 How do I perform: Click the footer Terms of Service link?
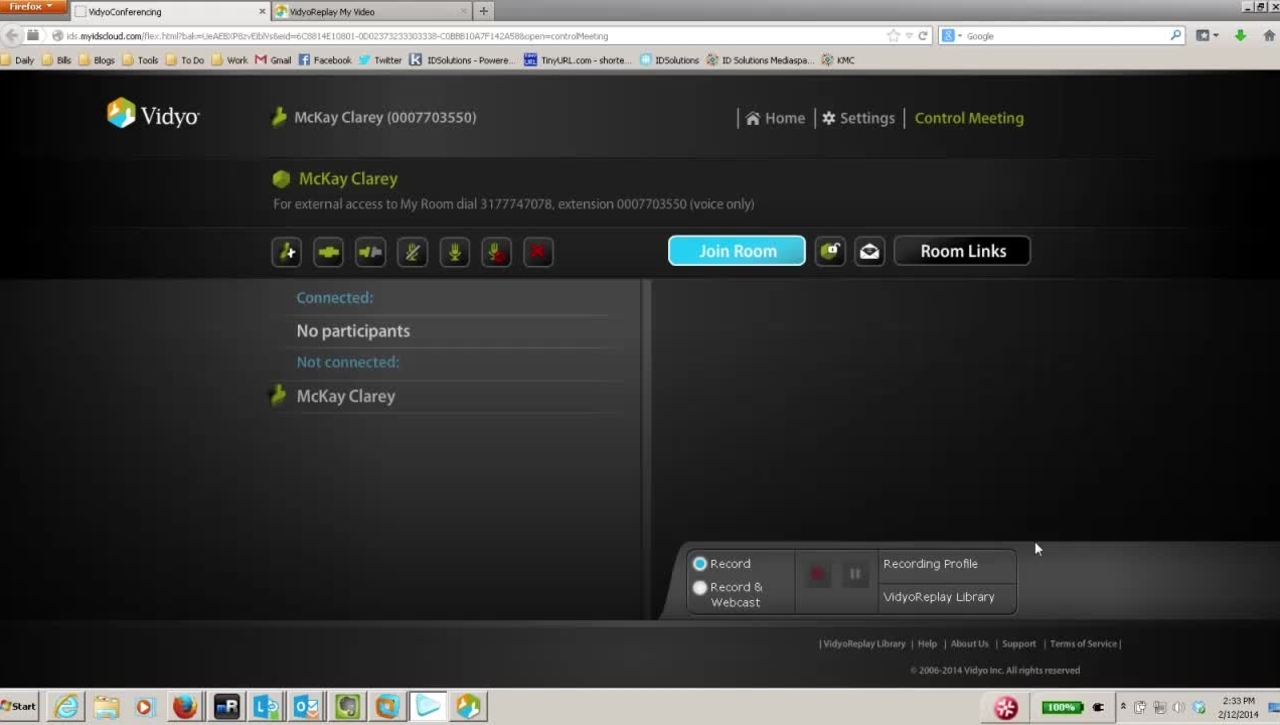pyautogui.click(x=1083, y=644)
